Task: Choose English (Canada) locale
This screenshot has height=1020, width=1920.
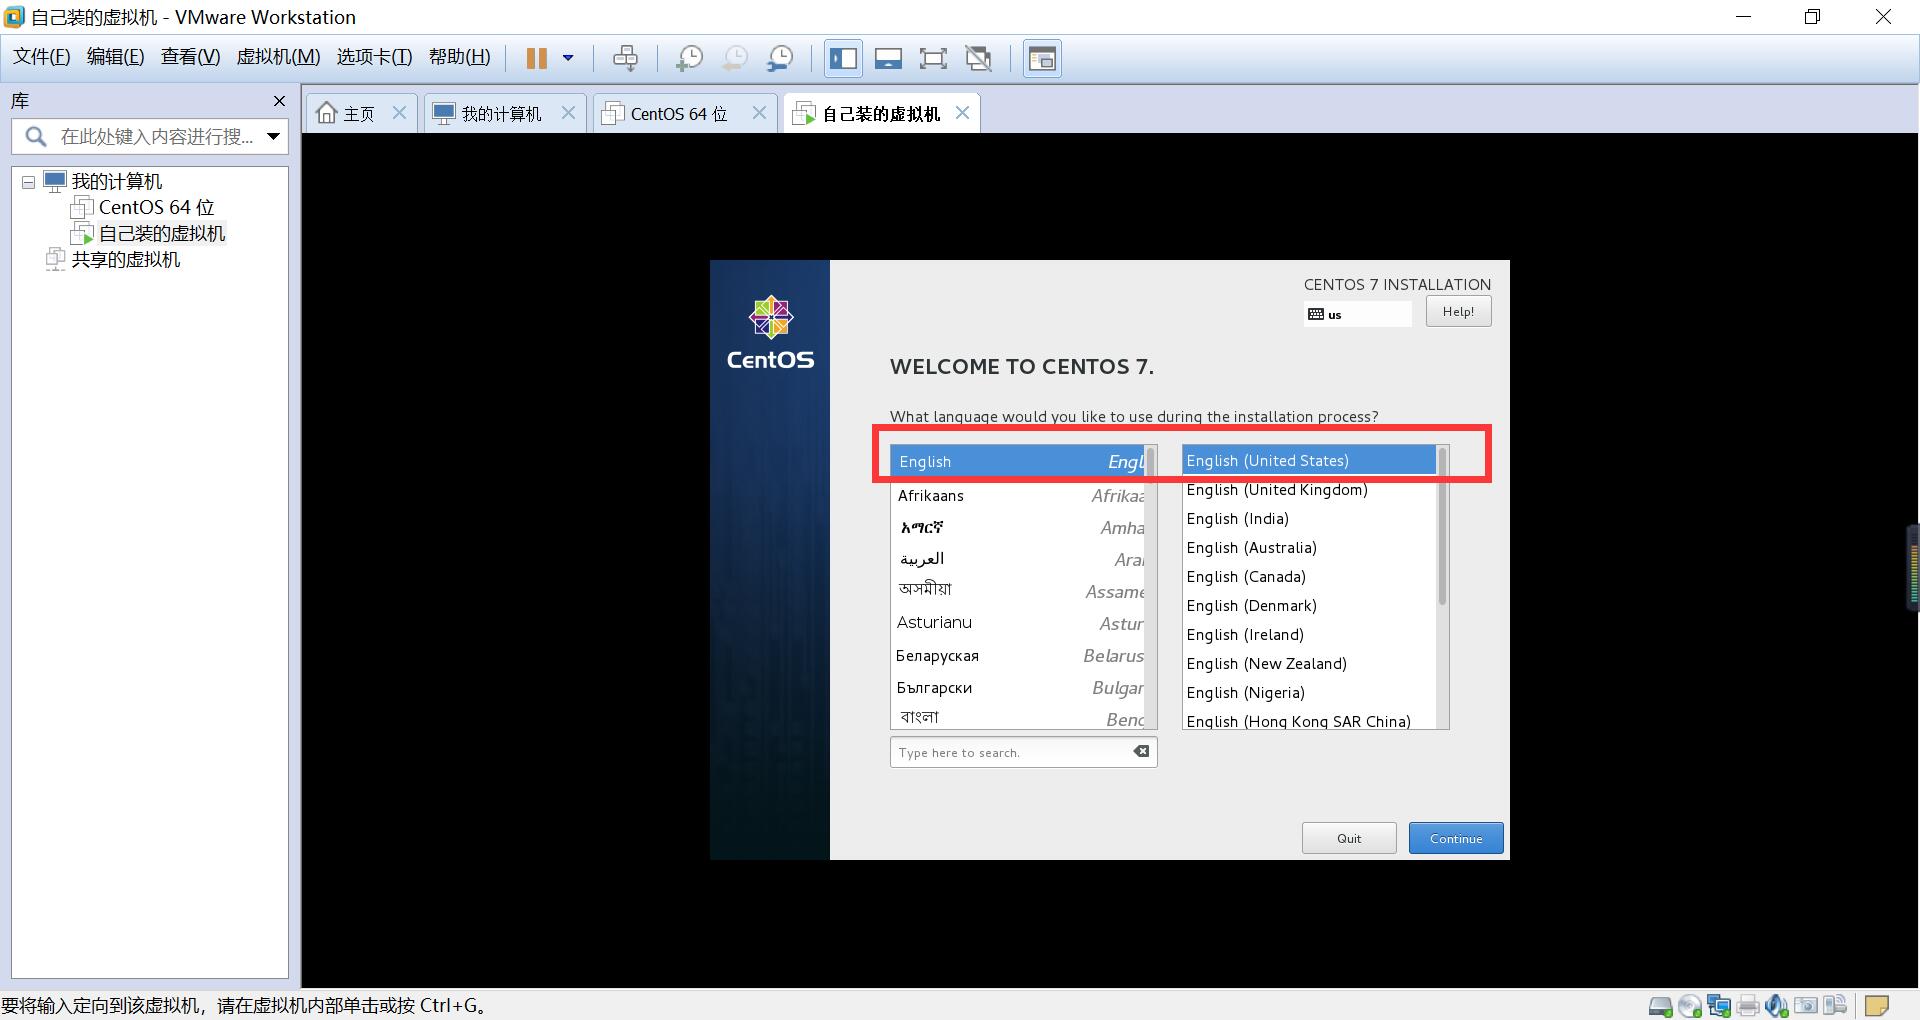Action: (1309, 577)
